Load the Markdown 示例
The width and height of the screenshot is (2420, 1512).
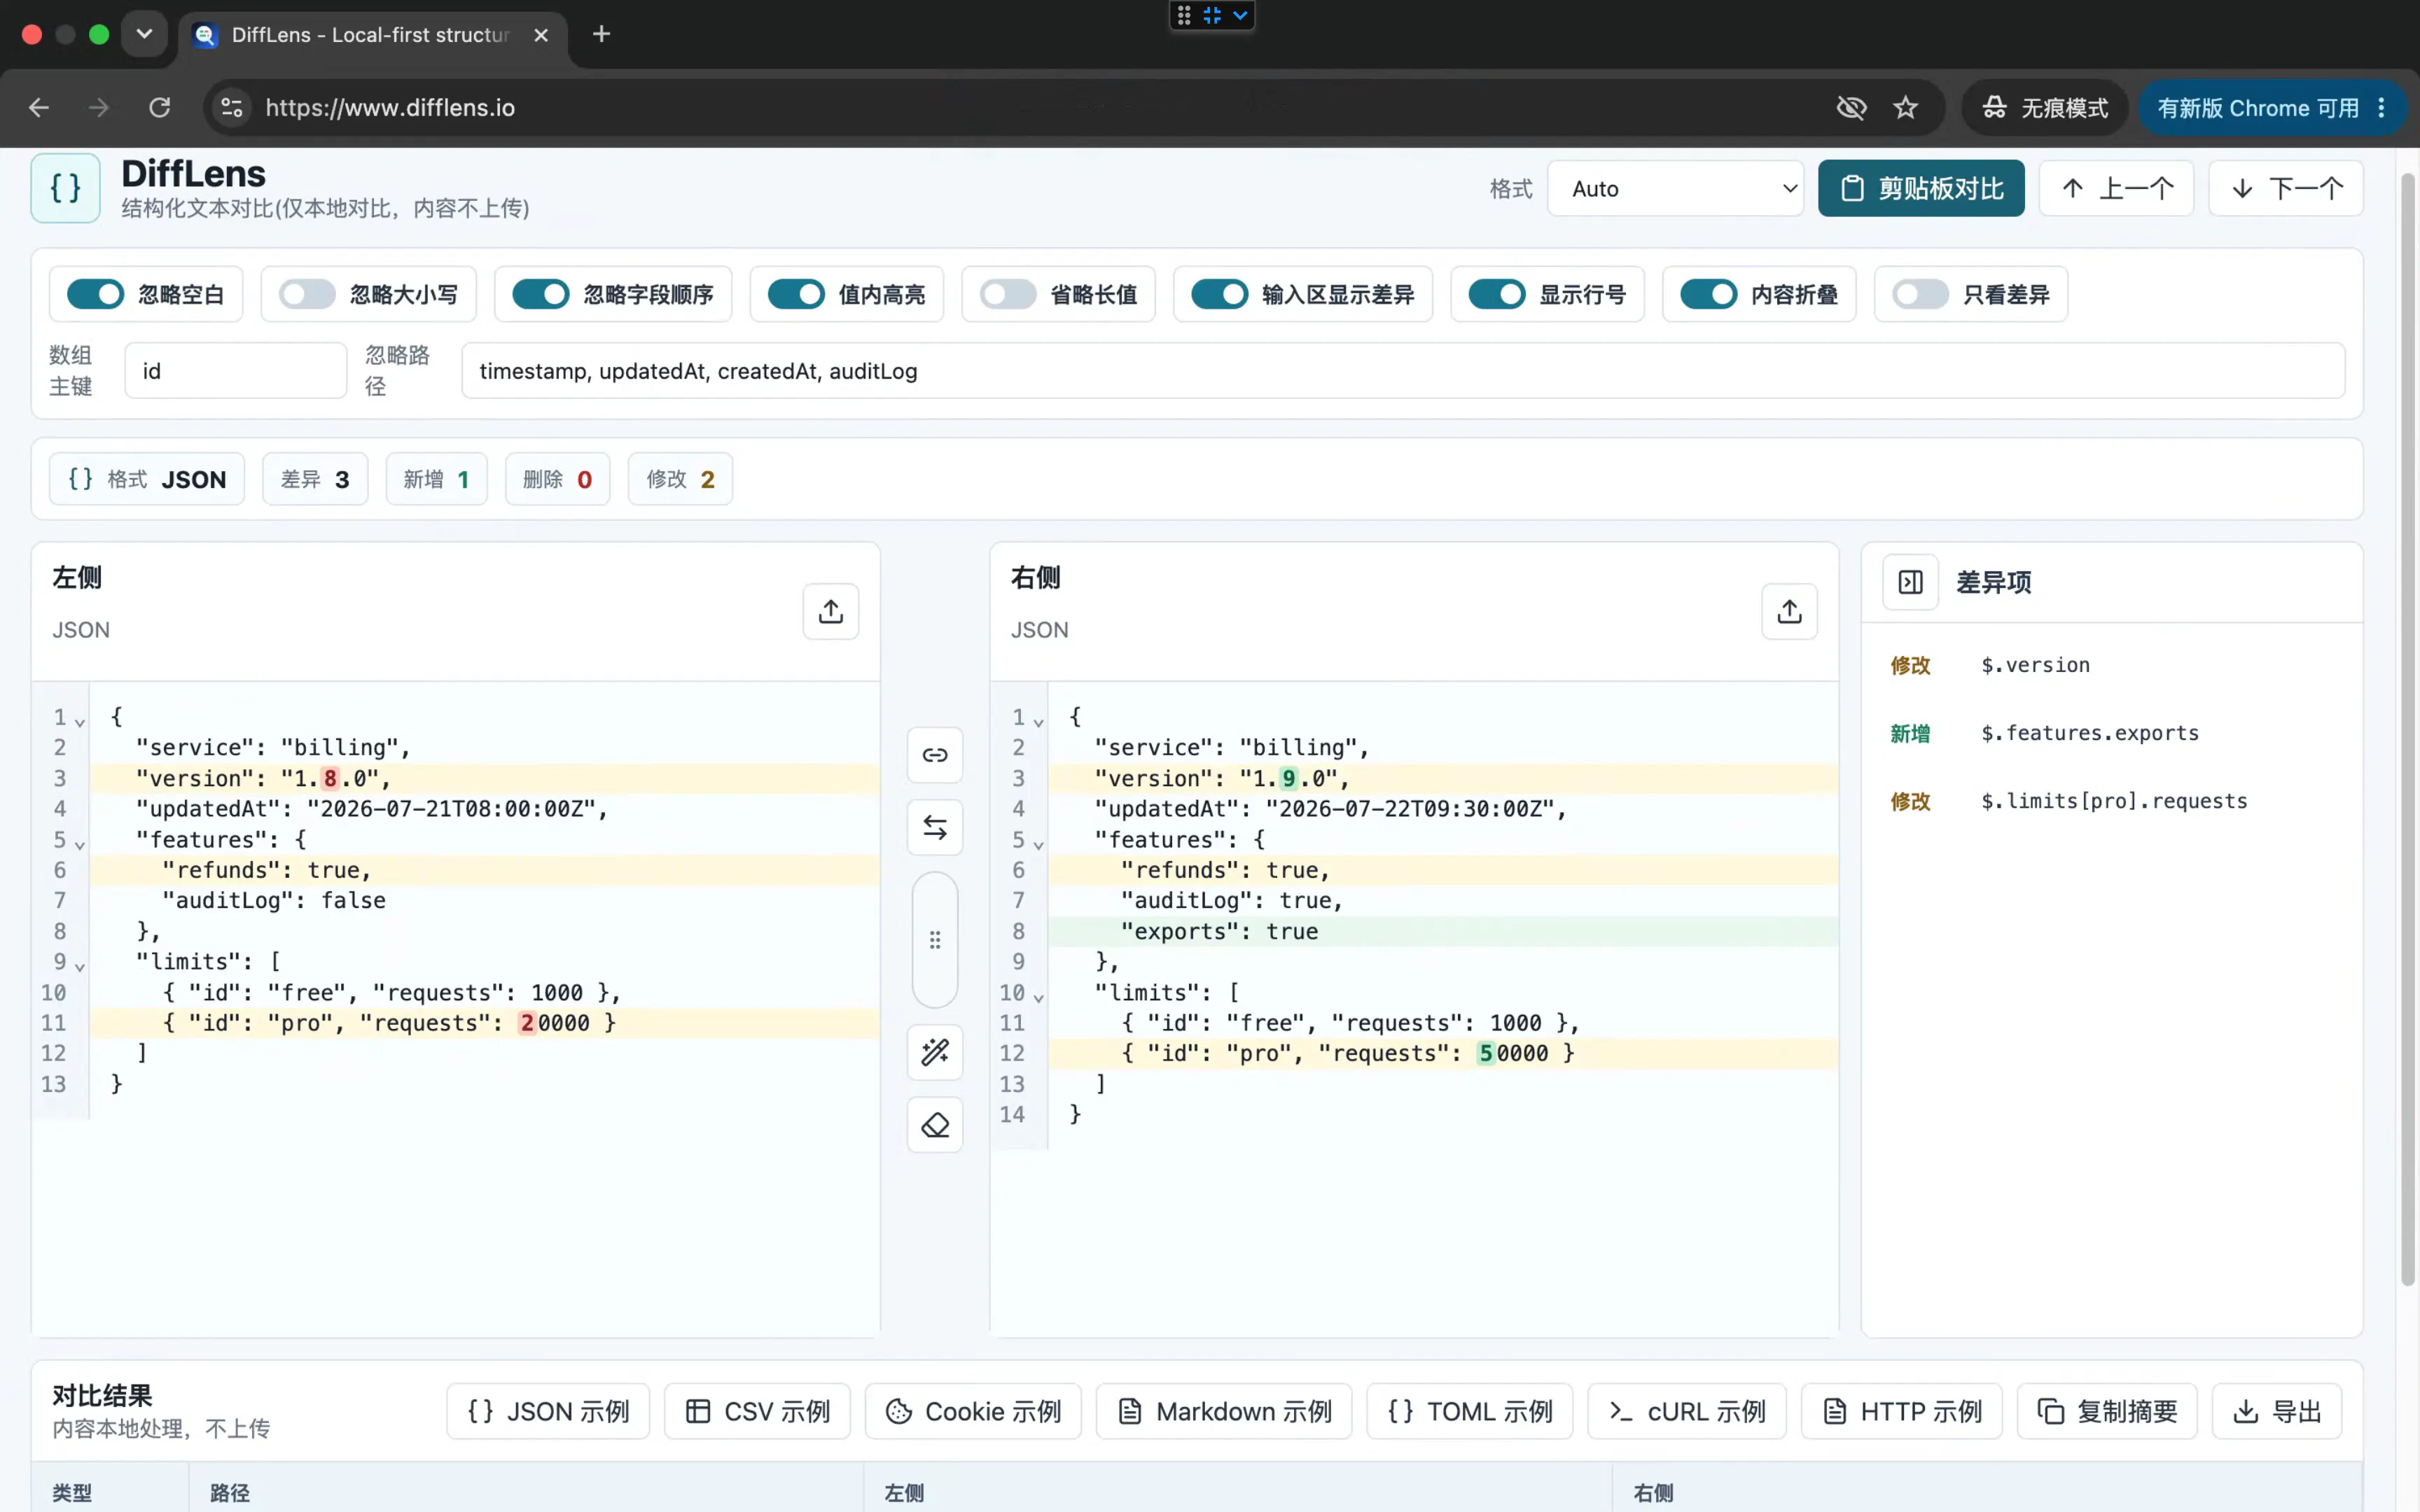tap(1224, 1411)
